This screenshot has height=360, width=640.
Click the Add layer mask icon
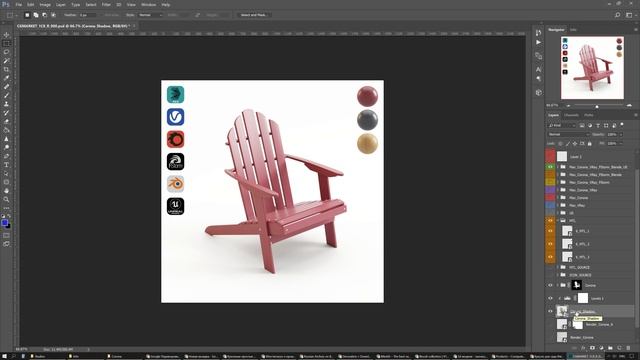click(592, 348)
